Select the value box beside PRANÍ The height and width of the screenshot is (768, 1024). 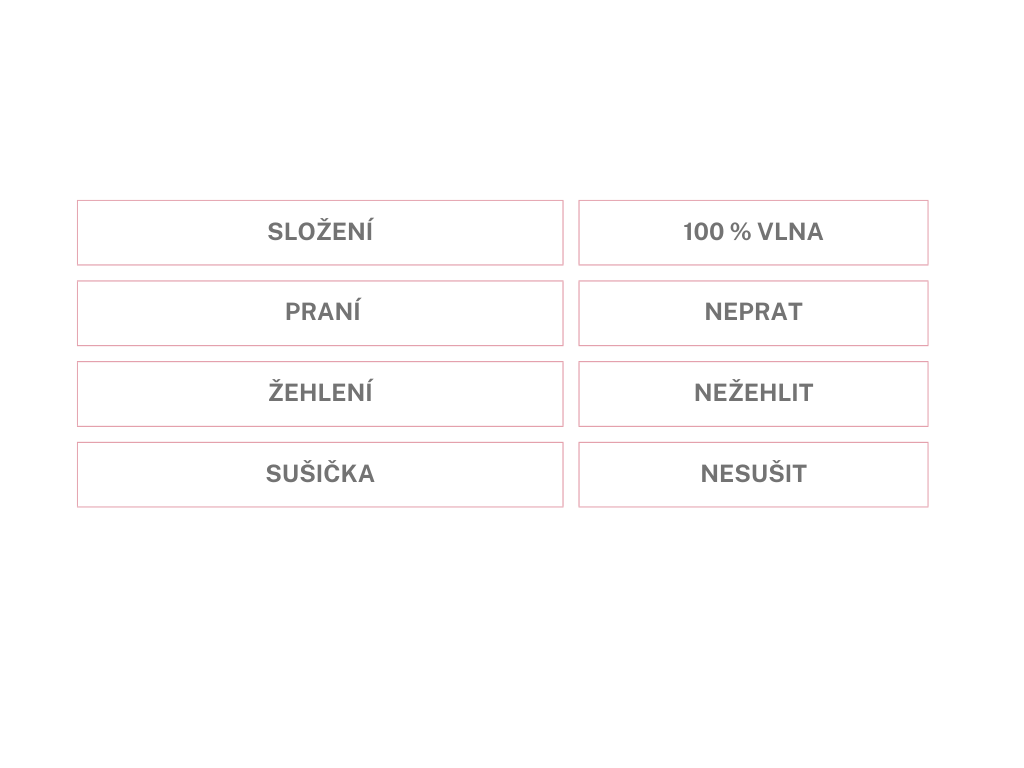coord(753,313)
